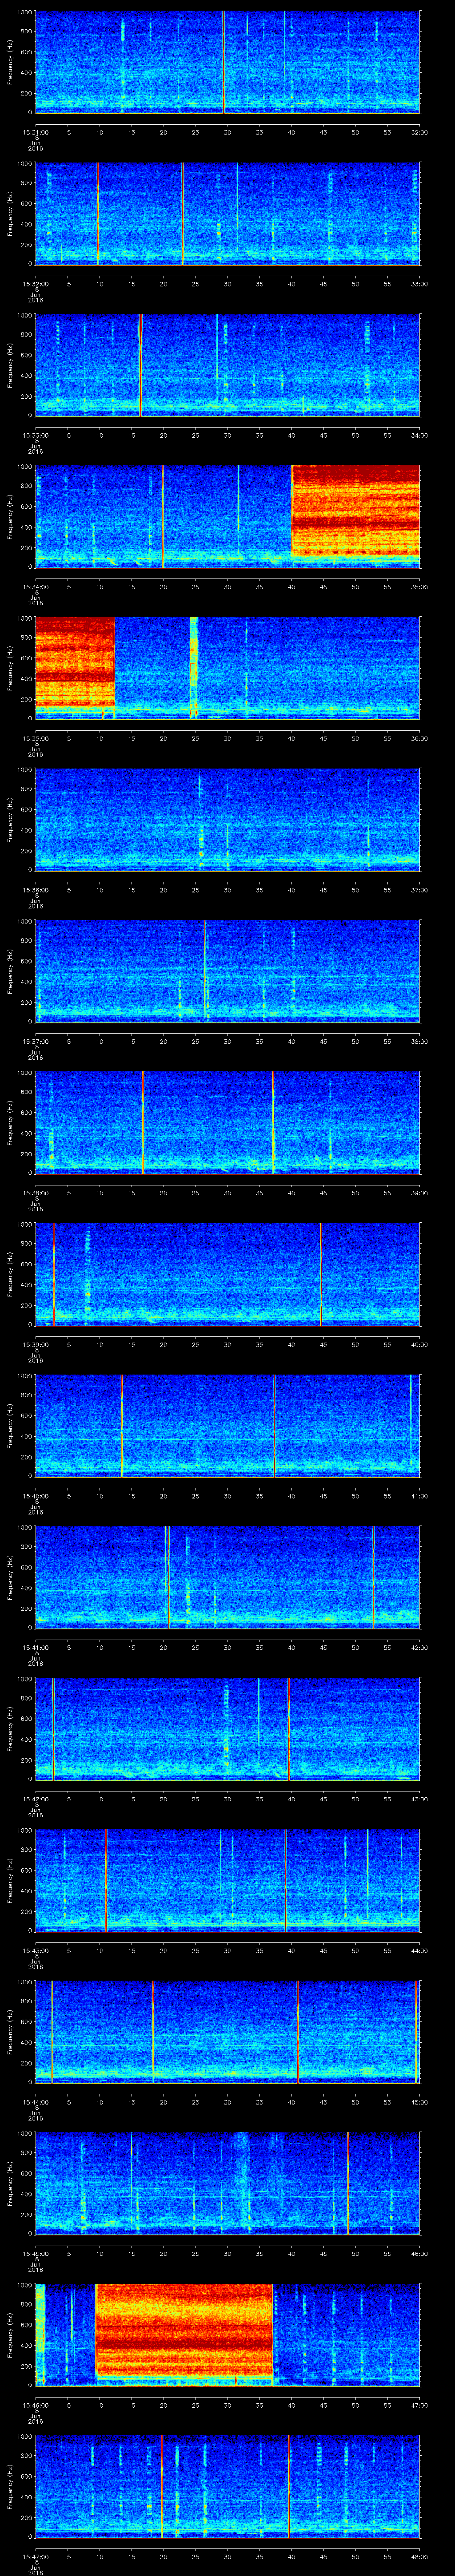Click Frequency (Hz) axis label of 15:31:00 panel
This screenshot has width=455, height=2576.
(x=10, y=62)
